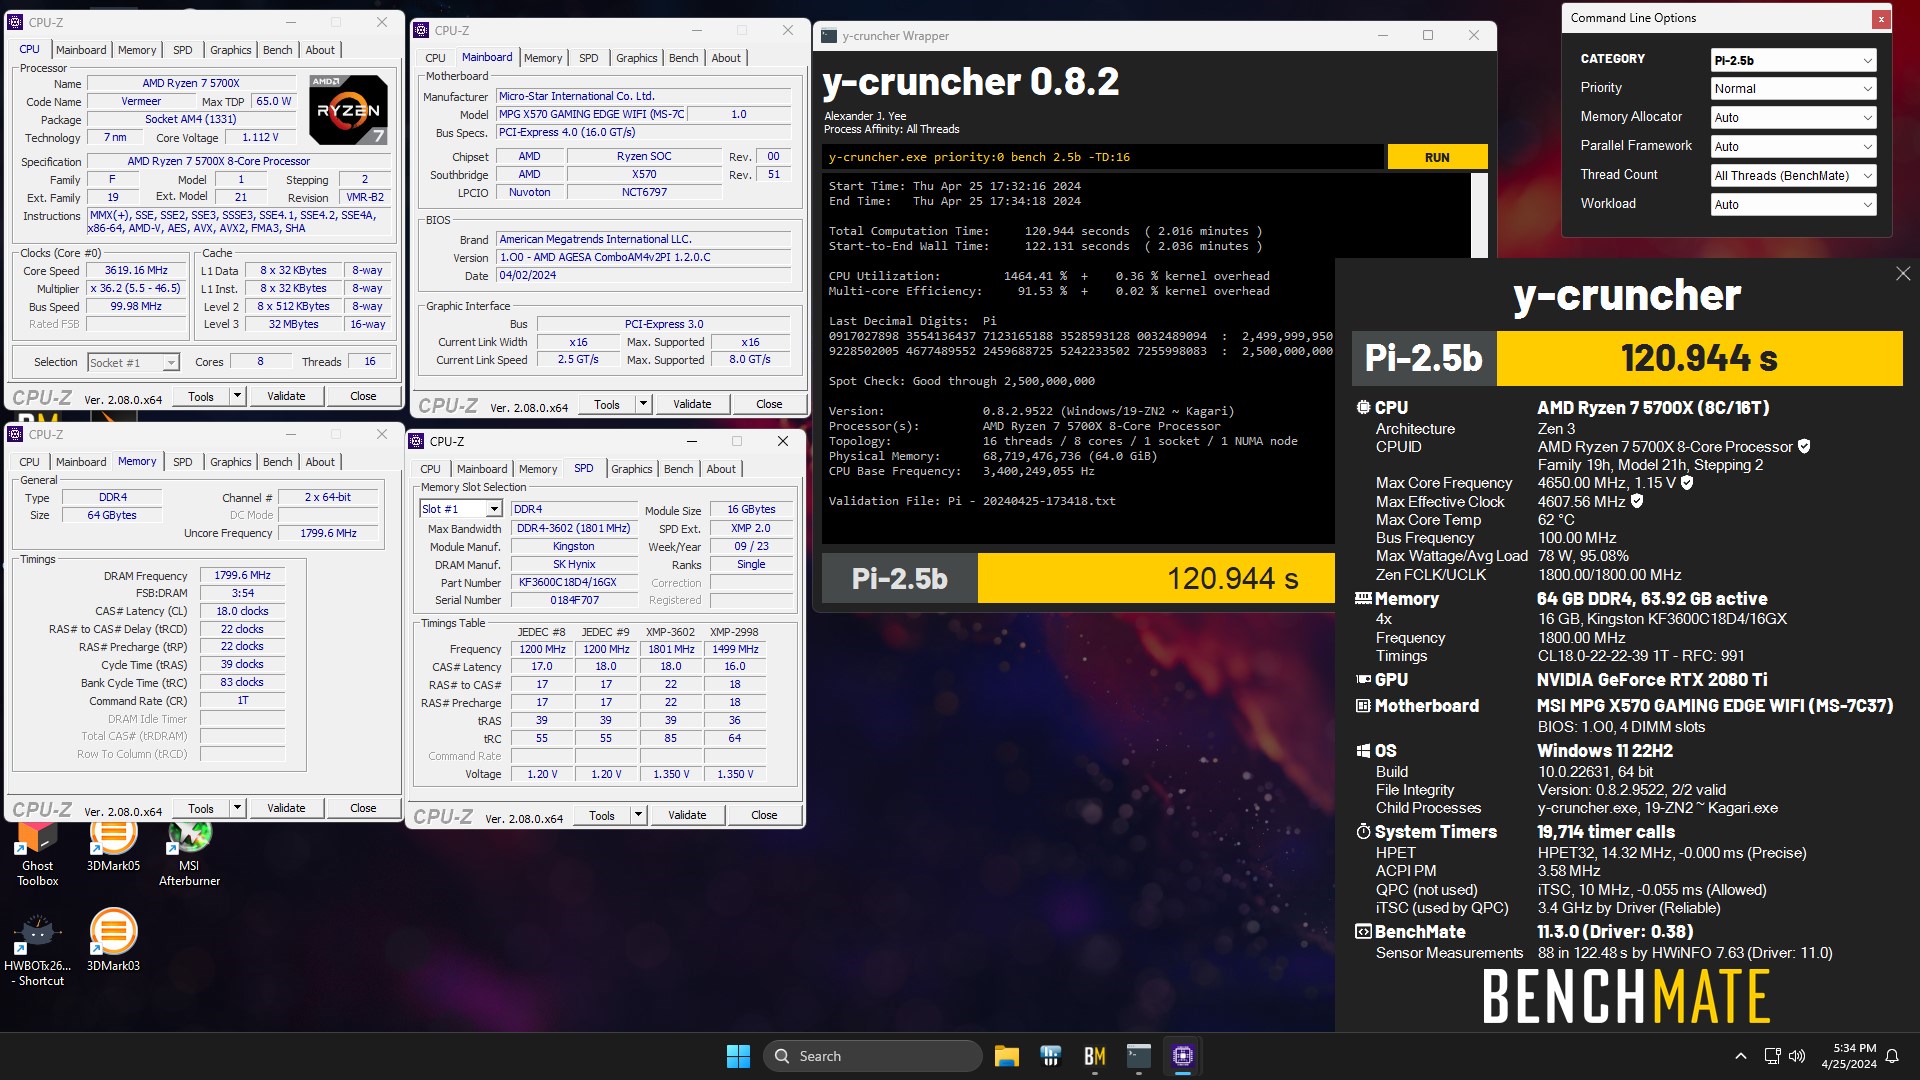Screen dimensions: 1920x1080
Task: Click the y-cruncher Wrapper title bar icon
Action: [x=828, y=36]
